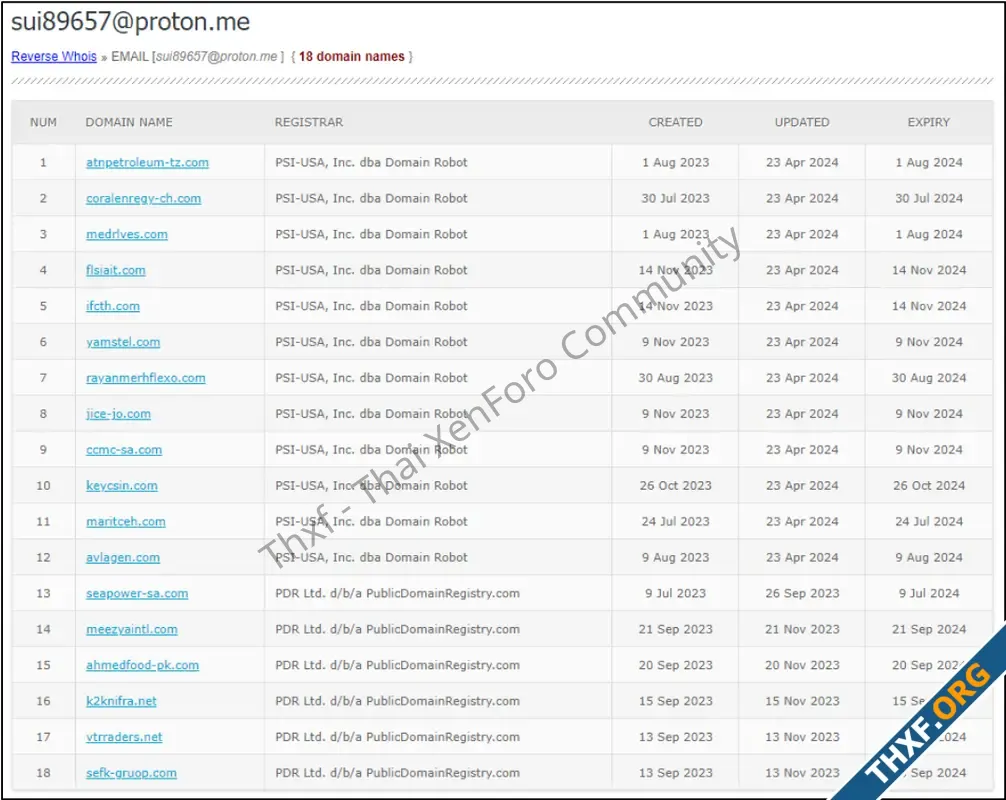Open medrlves.com domain link
The height and width of the screenshot is (800, 1006).
127,234
